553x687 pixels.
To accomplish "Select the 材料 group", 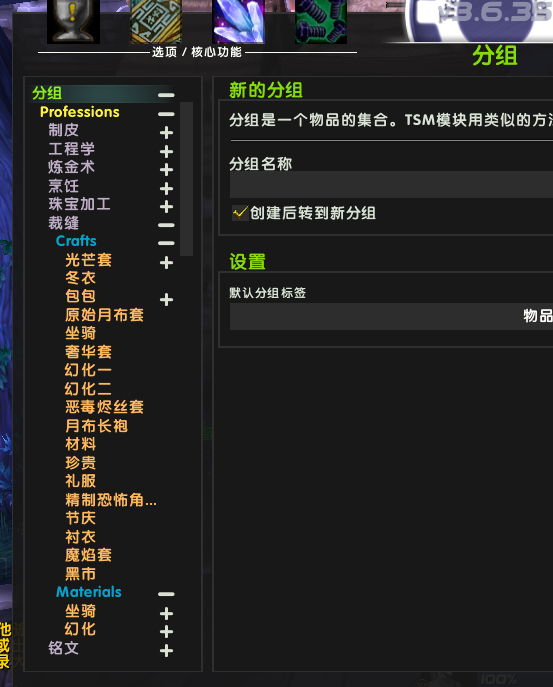I will click(80, 444).
